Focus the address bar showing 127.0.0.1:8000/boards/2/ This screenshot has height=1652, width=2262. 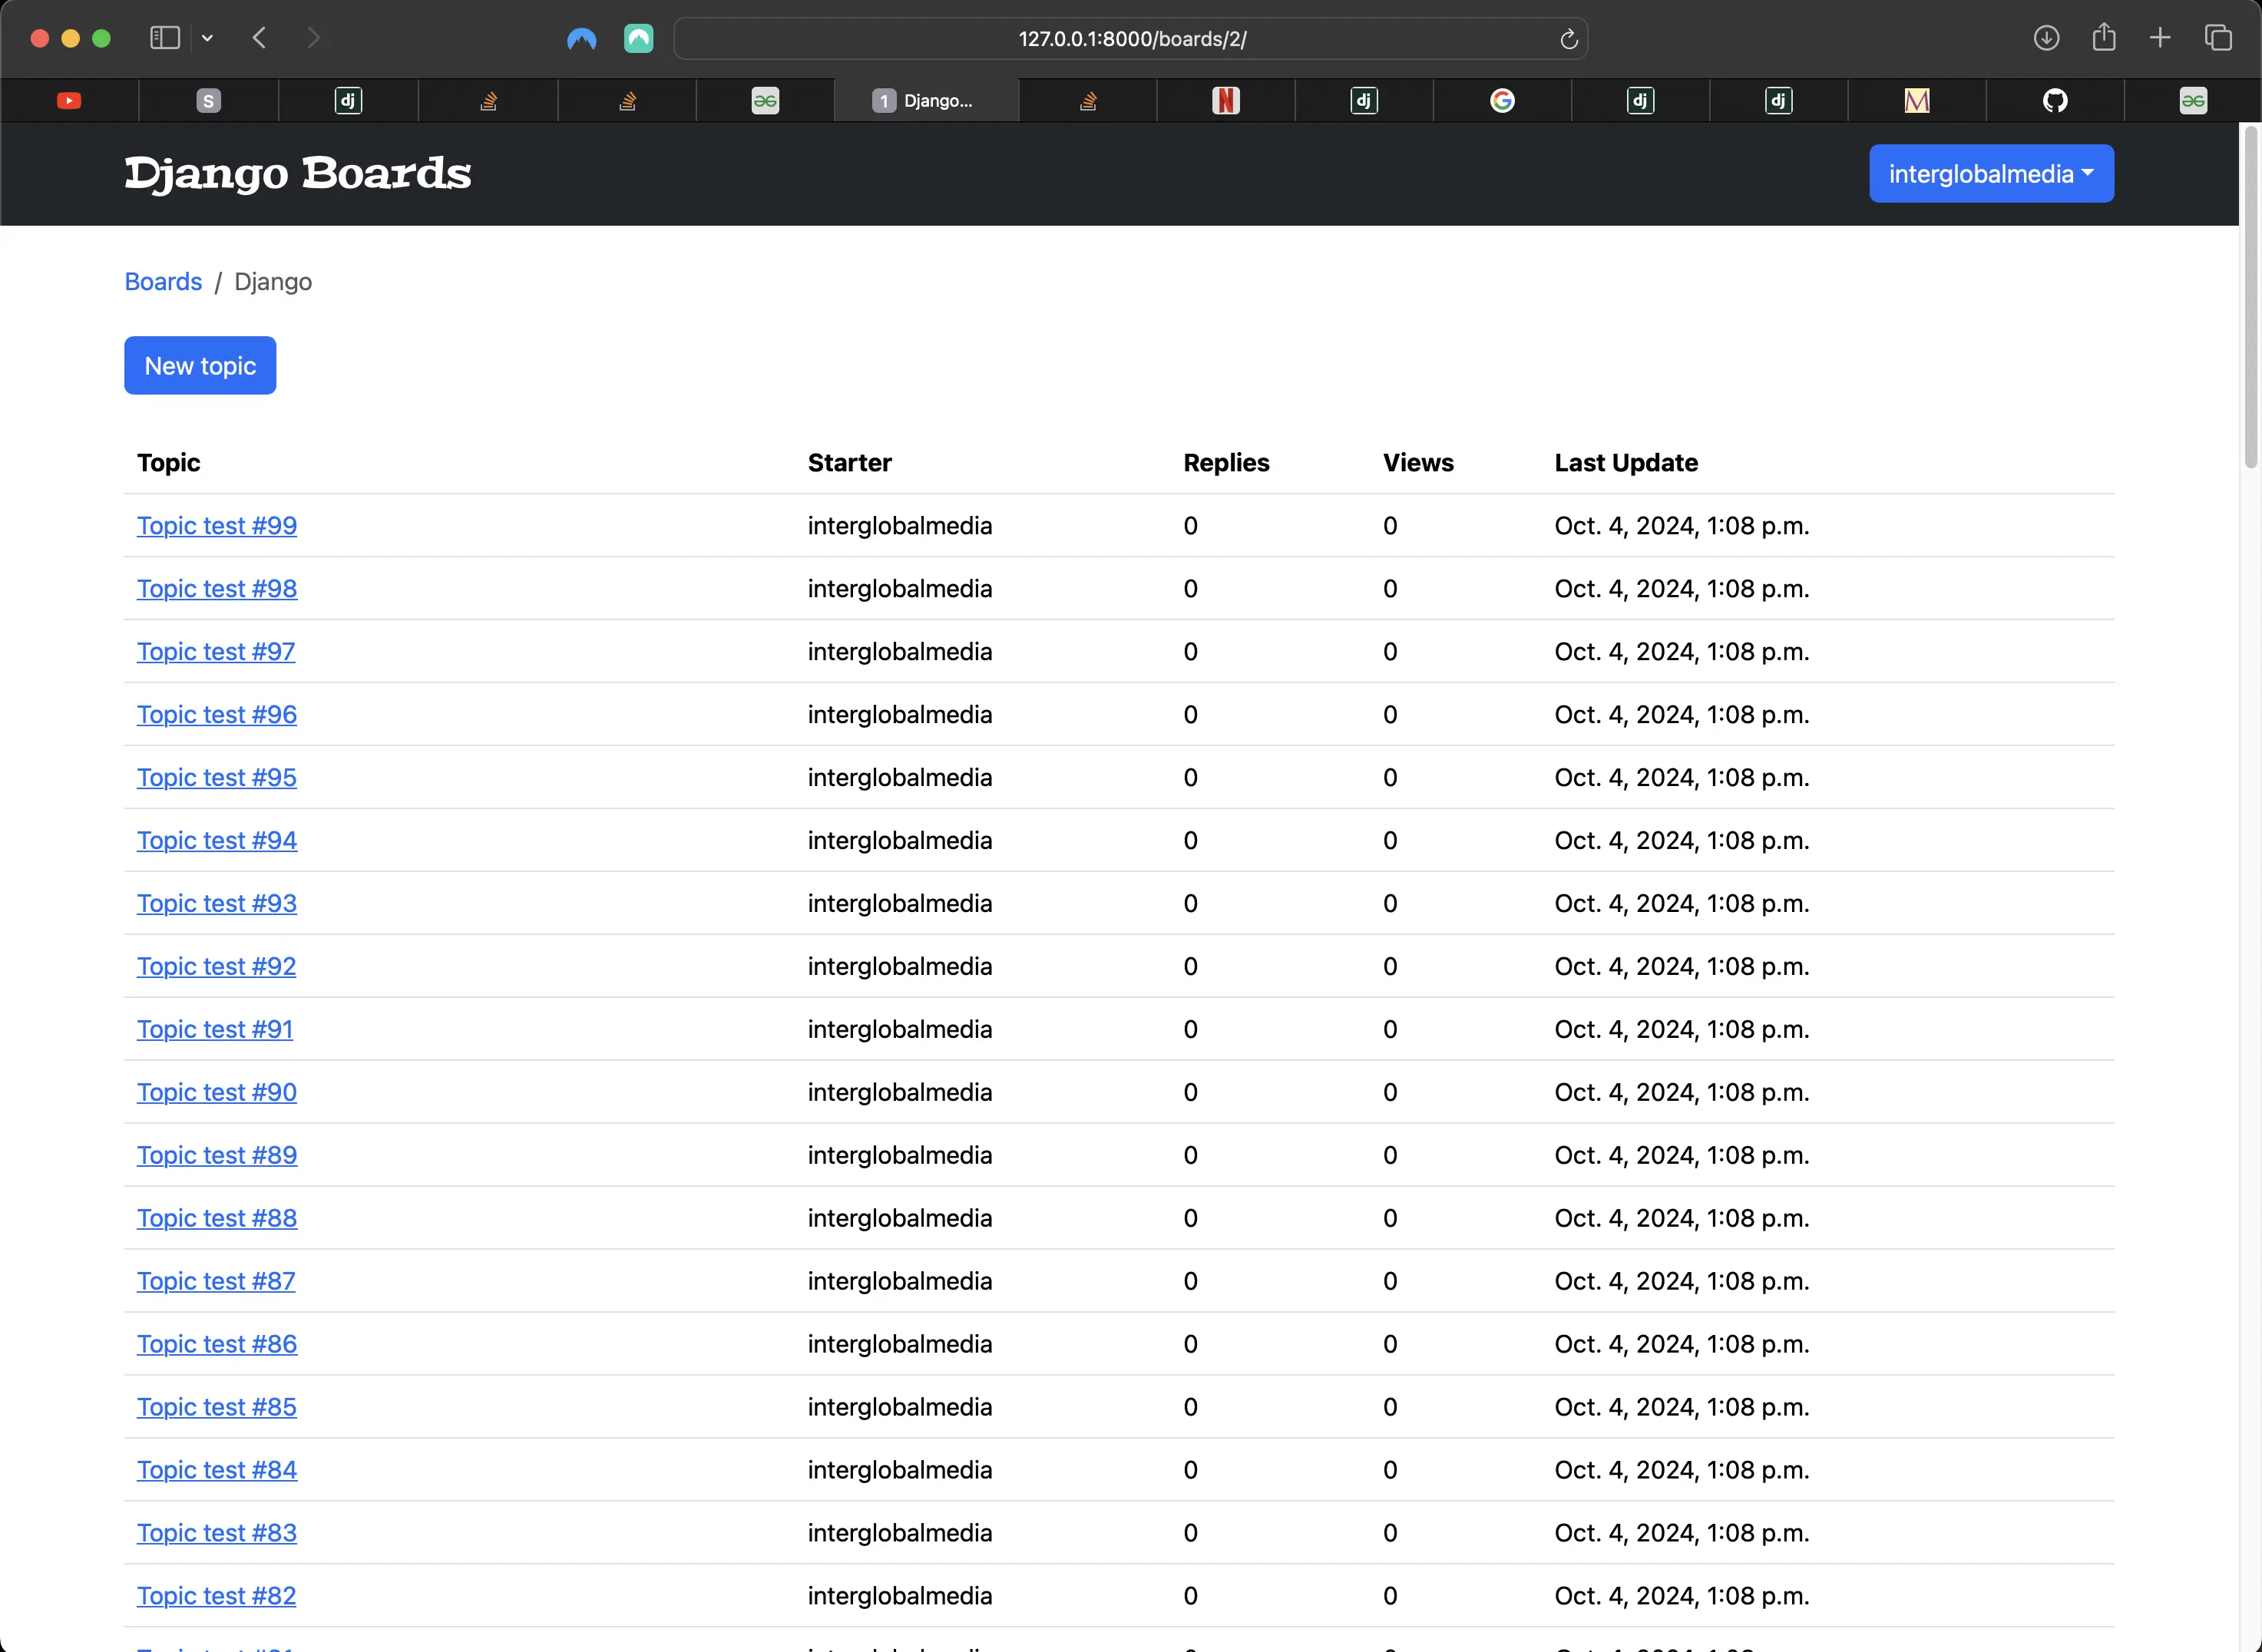click(1131, 39)
